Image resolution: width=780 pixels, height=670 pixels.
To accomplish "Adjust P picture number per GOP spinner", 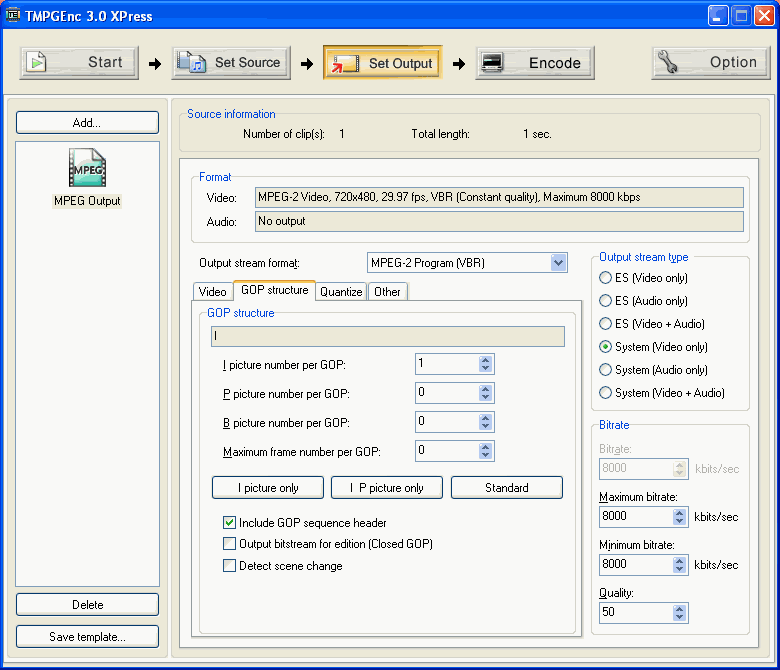I will 486,393.
